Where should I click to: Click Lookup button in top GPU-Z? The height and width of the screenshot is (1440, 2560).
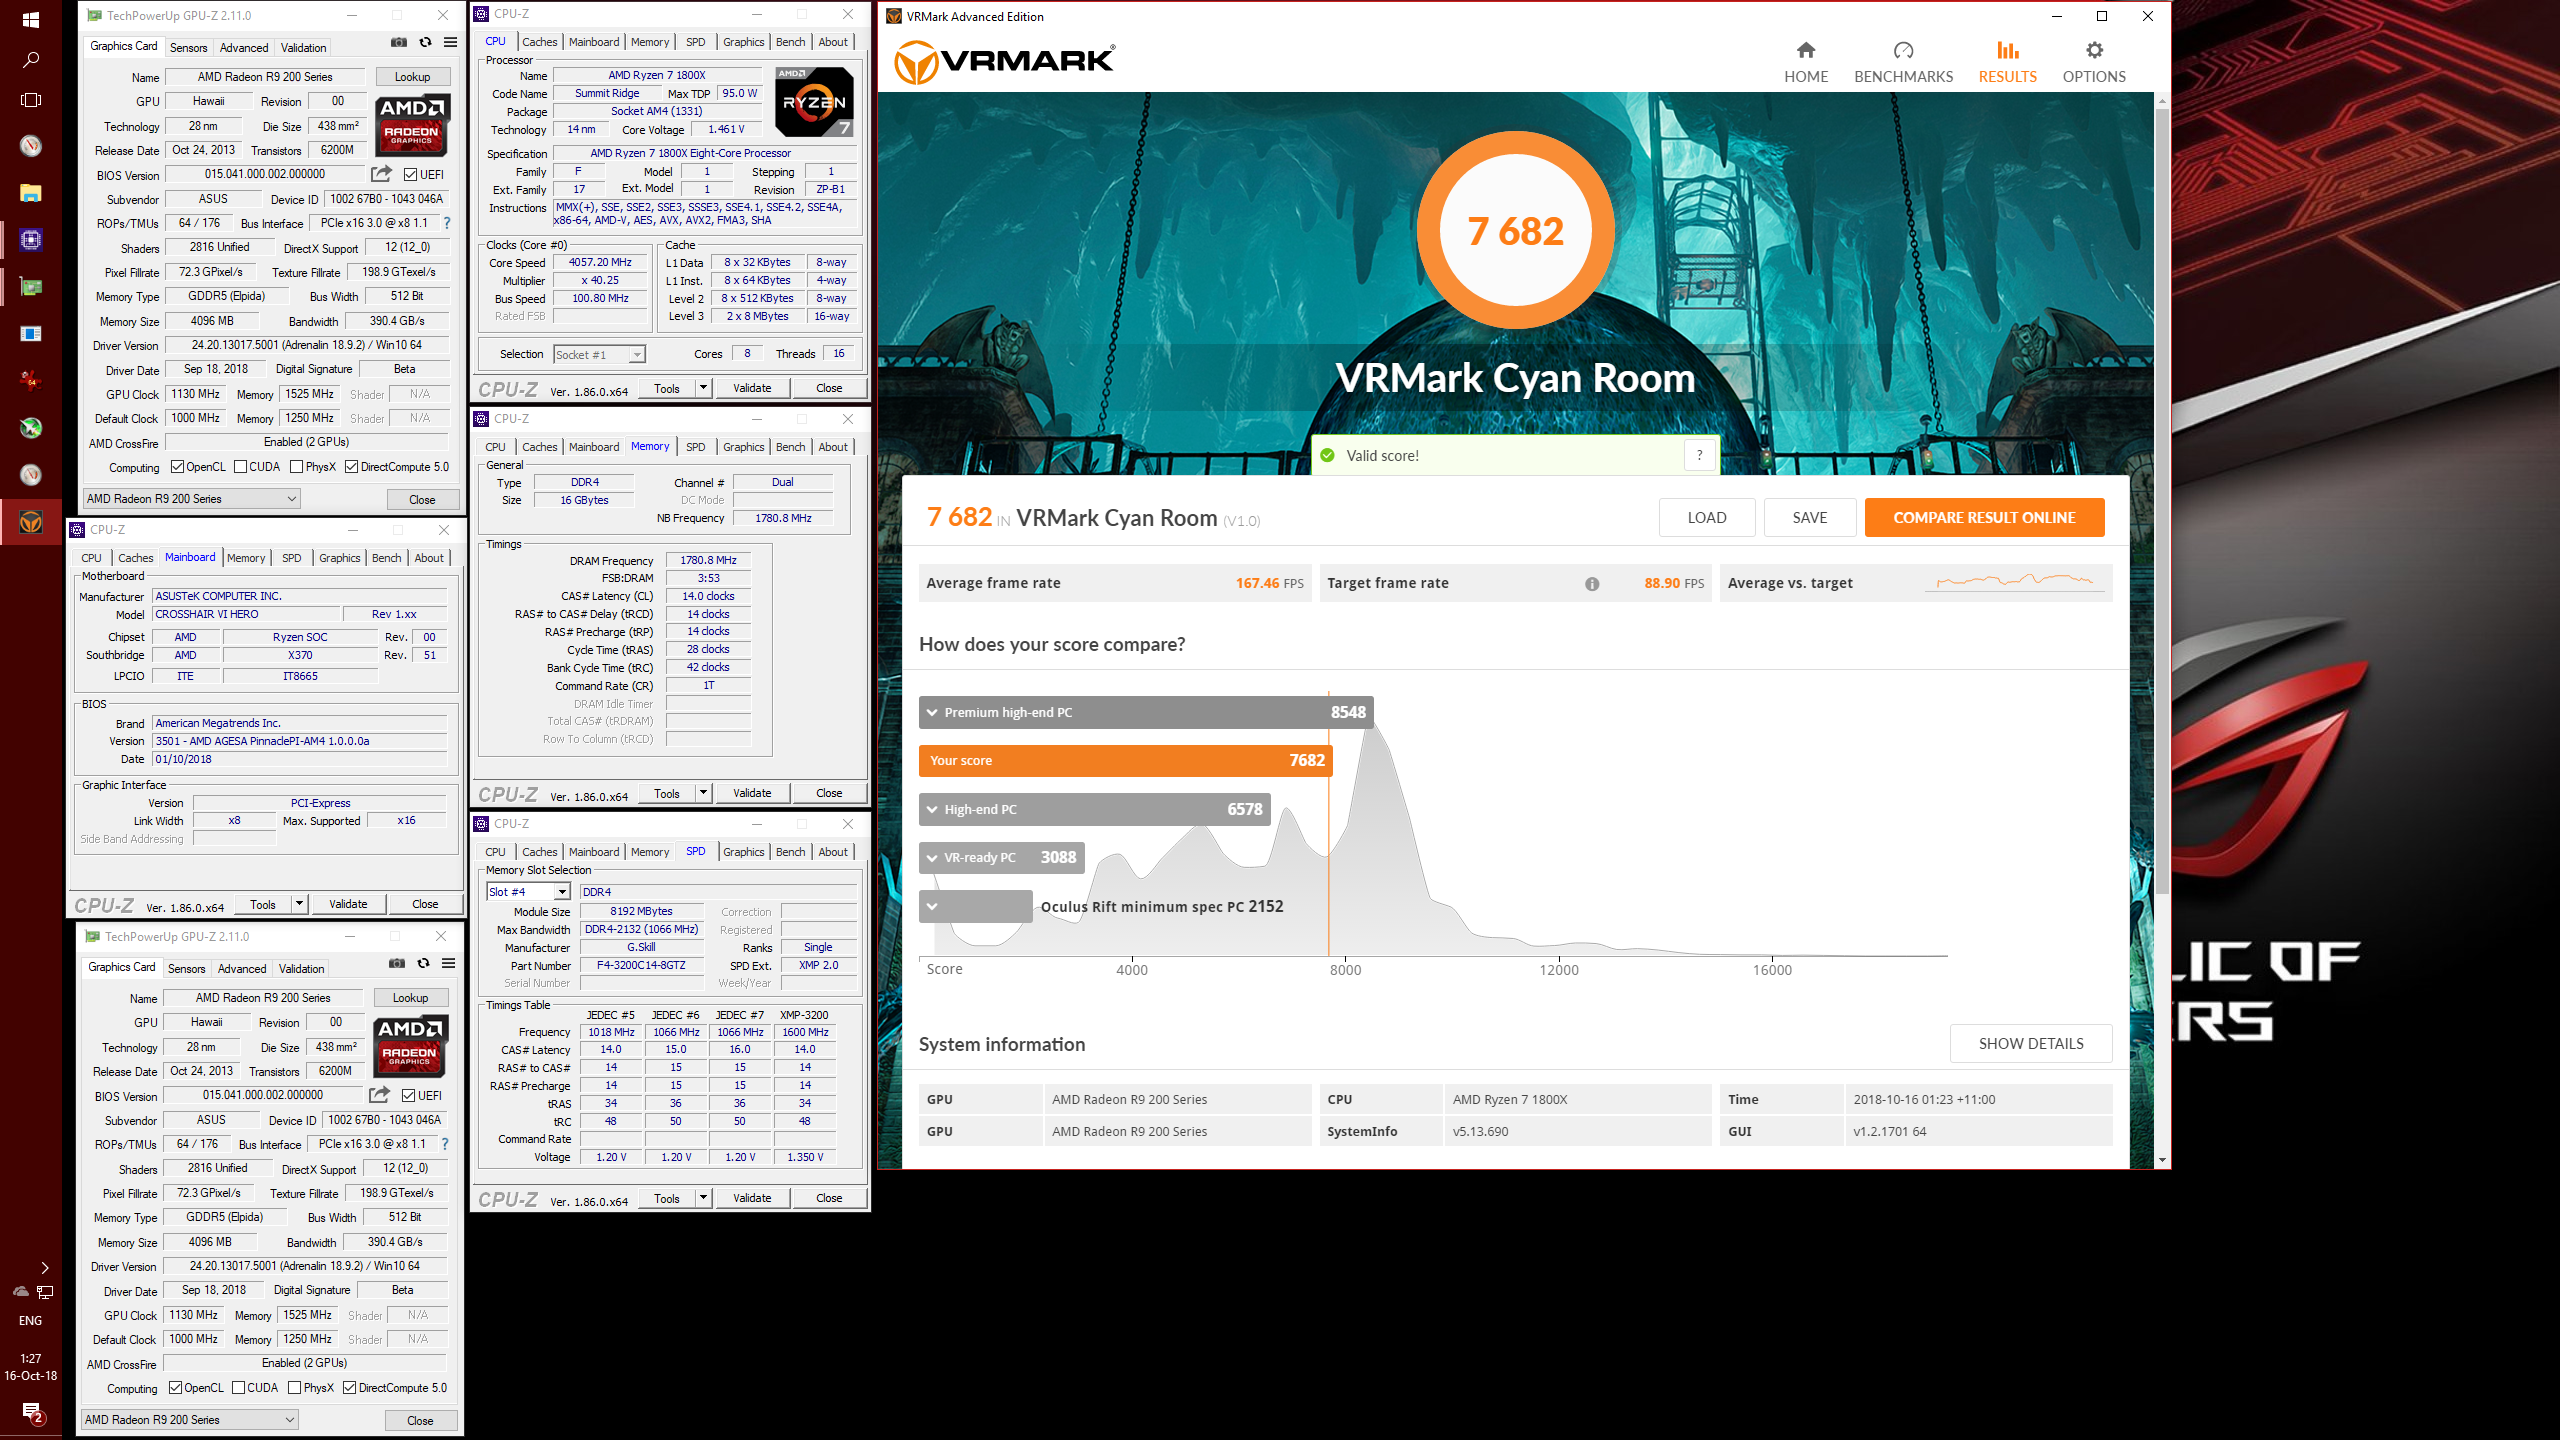tap(412, 77)
